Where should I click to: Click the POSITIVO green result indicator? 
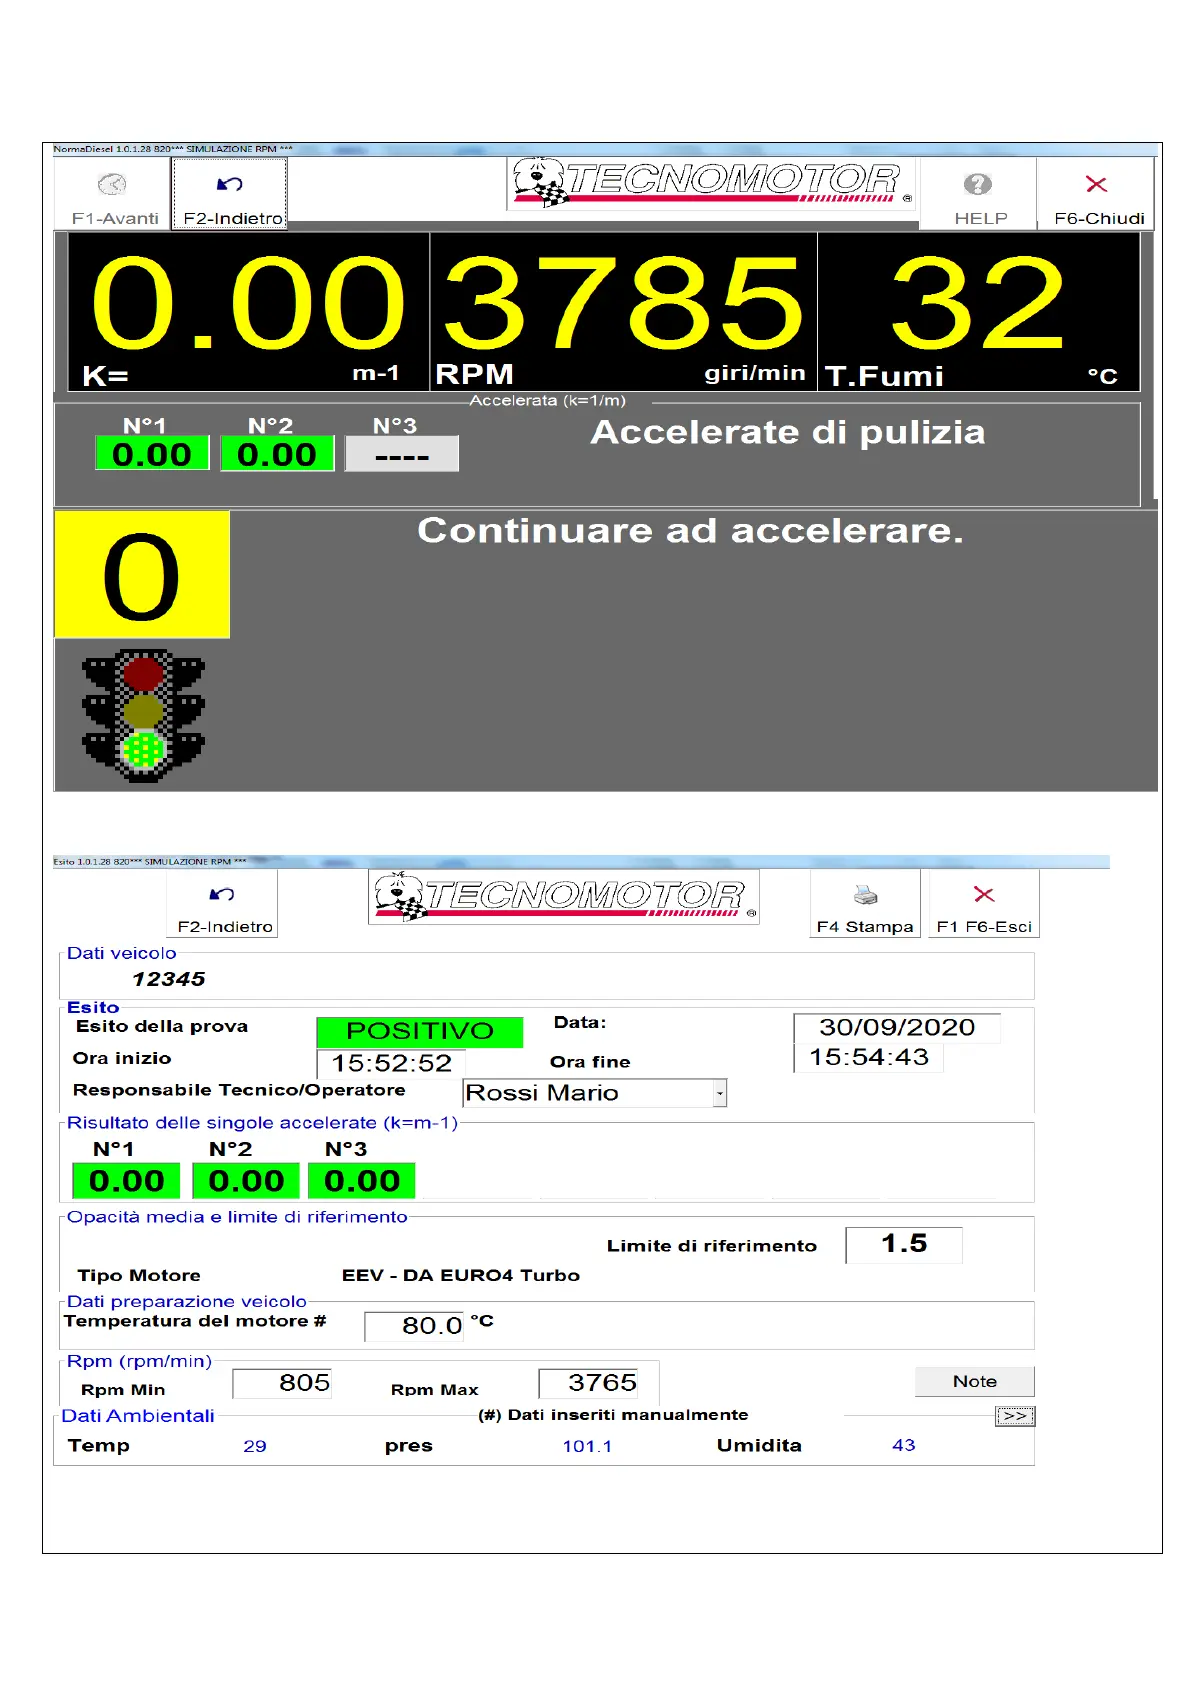(419, 1031)
